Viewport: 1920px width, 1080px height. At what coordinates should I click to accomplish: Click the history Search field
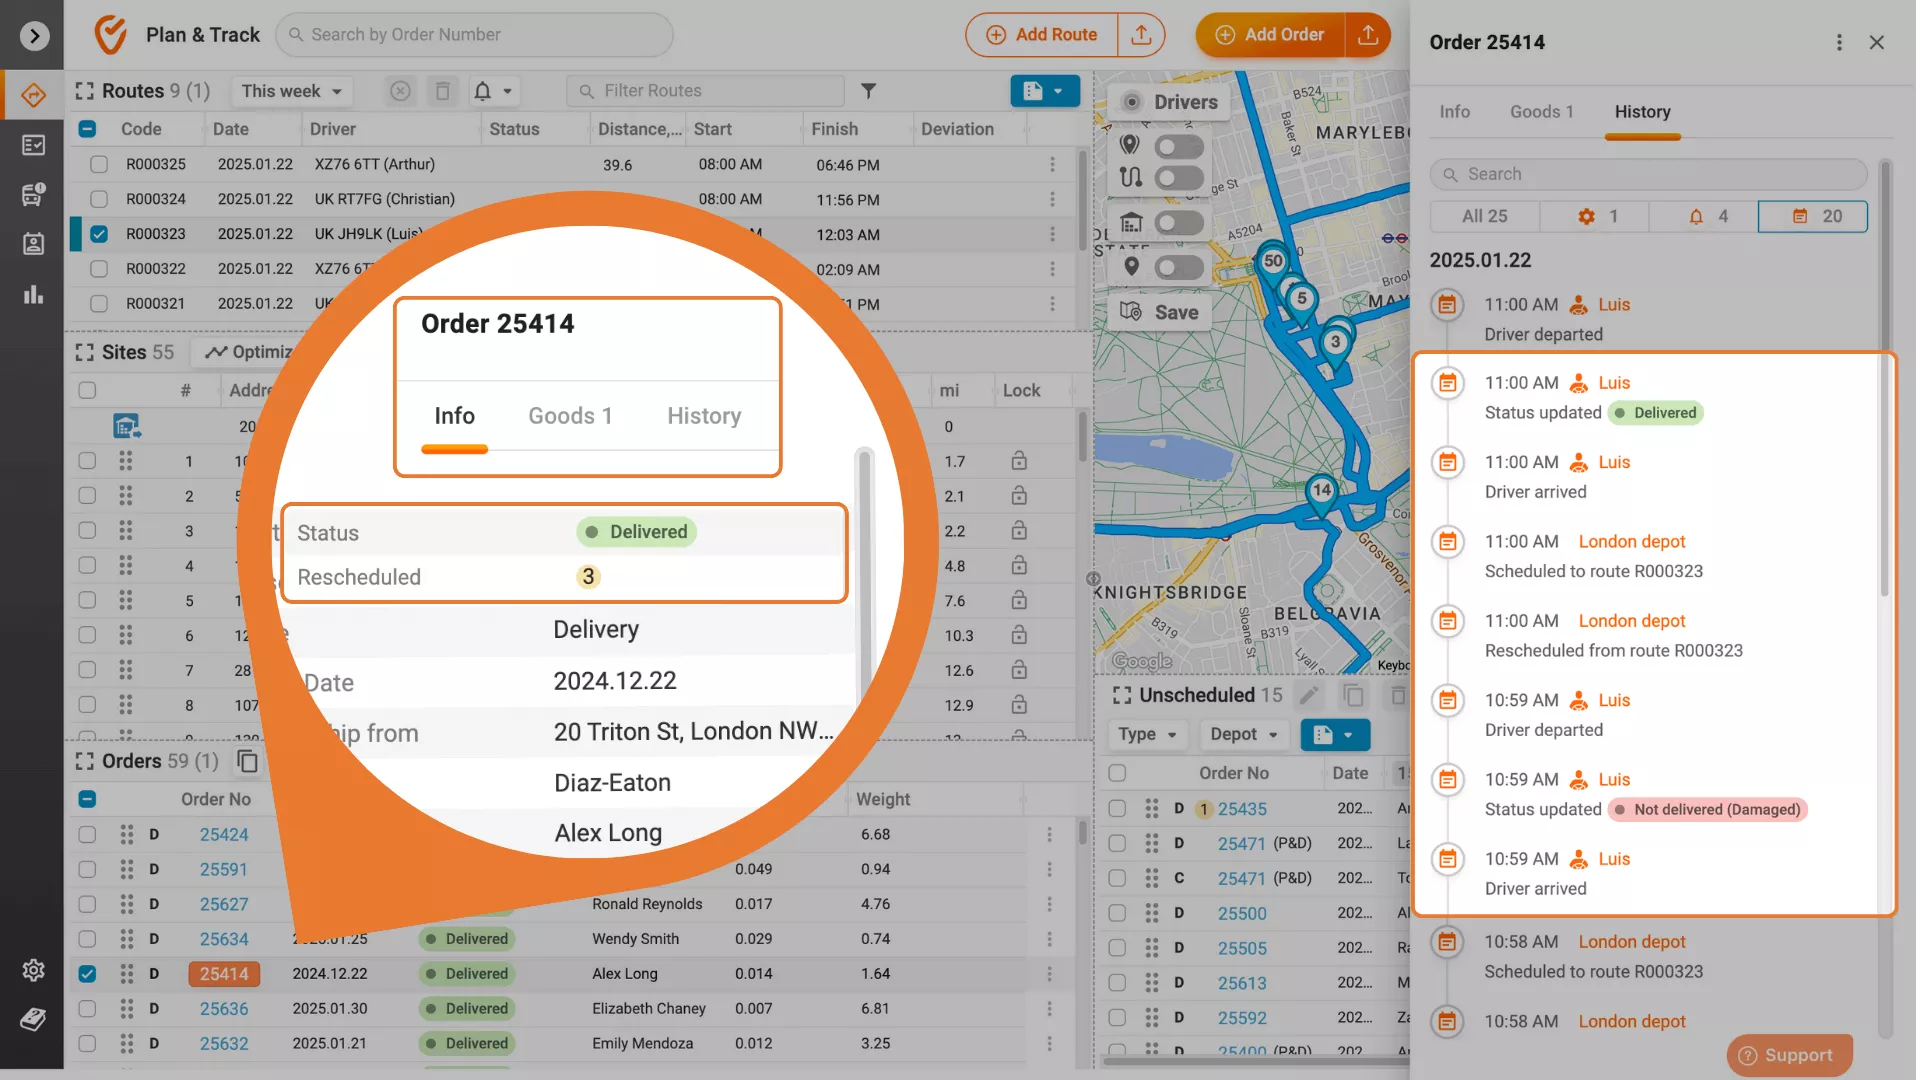tap(1648, 174)
